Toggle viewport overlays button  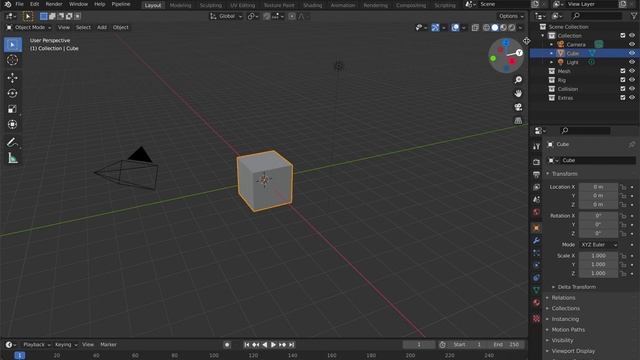click(455, 27)
